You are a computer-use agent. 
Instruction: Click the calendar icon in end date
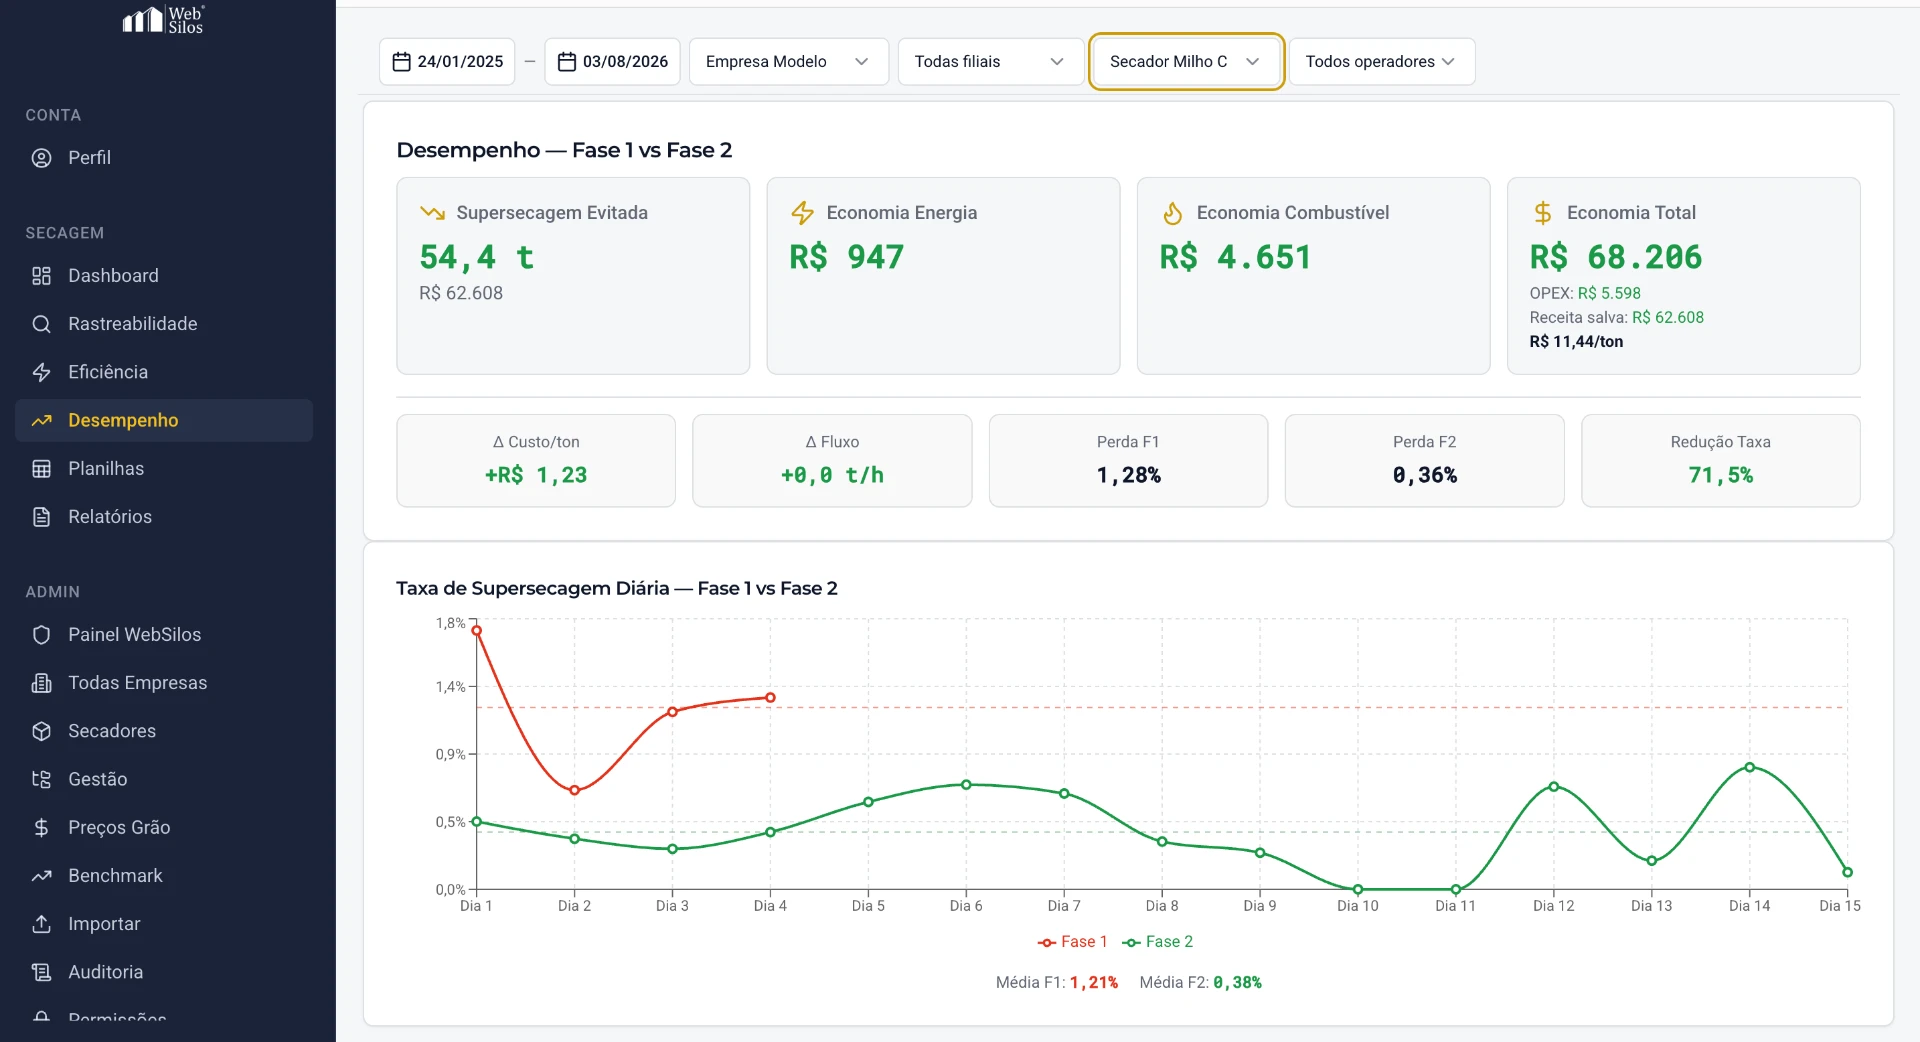567,62
